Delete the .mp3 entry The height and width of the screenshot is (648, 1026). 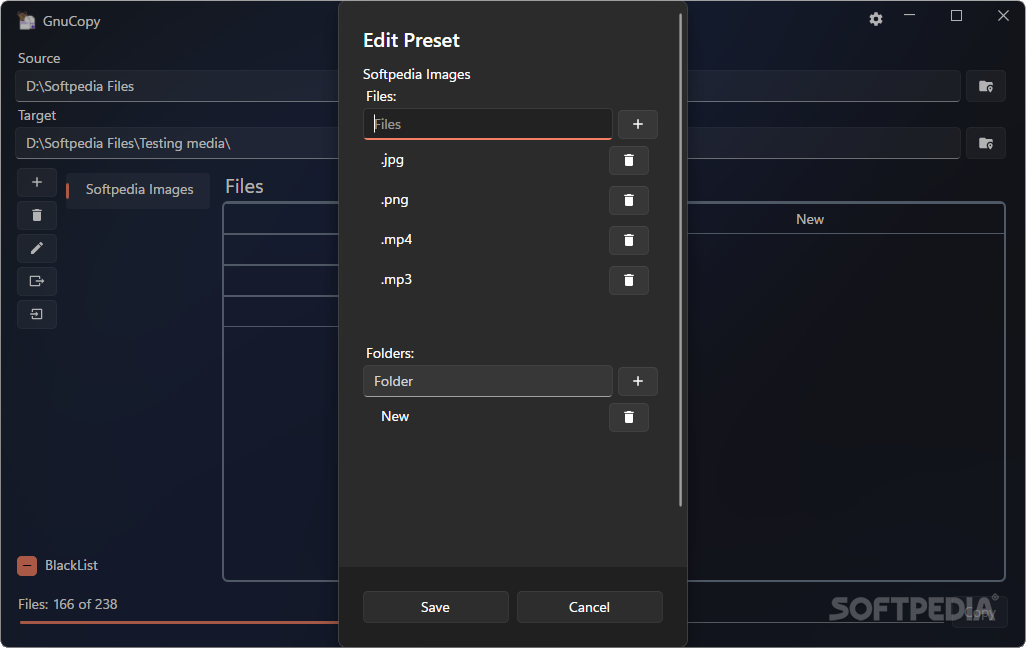coord(628,280)
